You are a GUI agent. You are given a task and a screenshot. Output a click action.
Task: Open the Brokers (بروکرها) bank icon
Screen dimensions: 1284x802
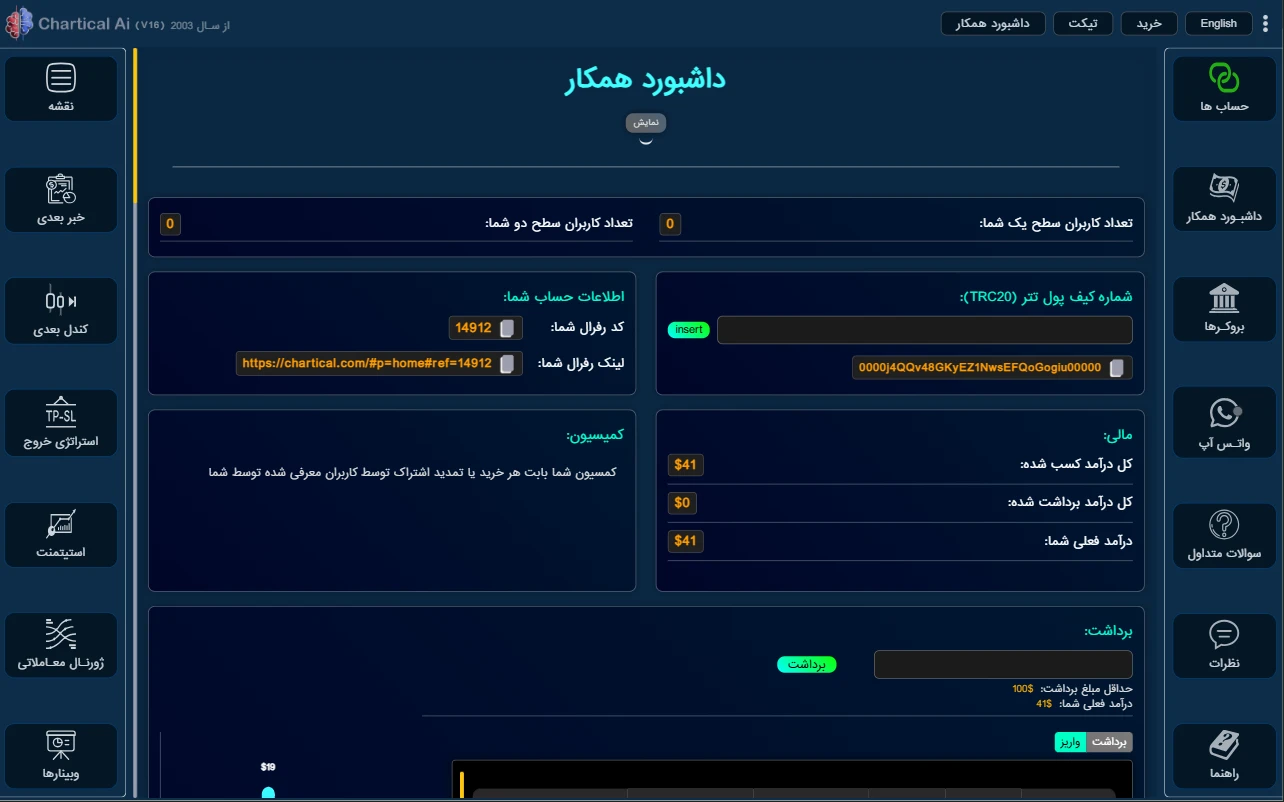click(x=1224, y=299)
